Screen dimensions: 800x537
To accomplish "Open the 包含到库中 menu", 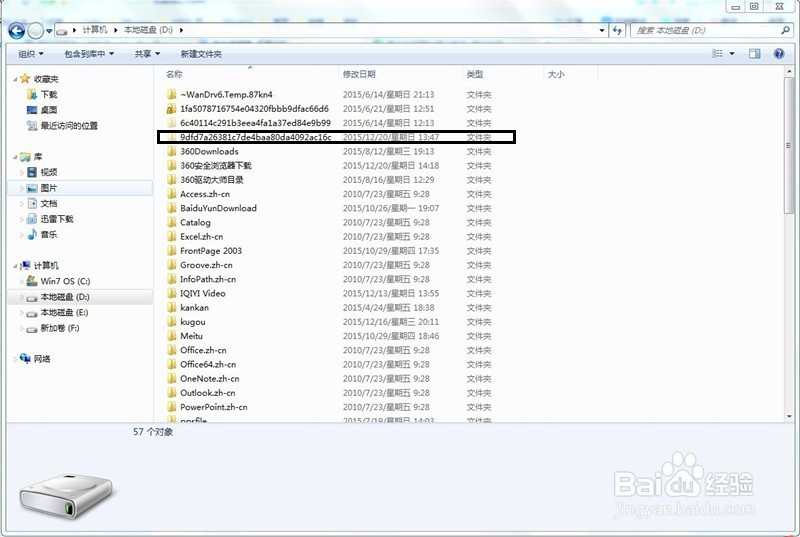I will [x=89, y=54].
